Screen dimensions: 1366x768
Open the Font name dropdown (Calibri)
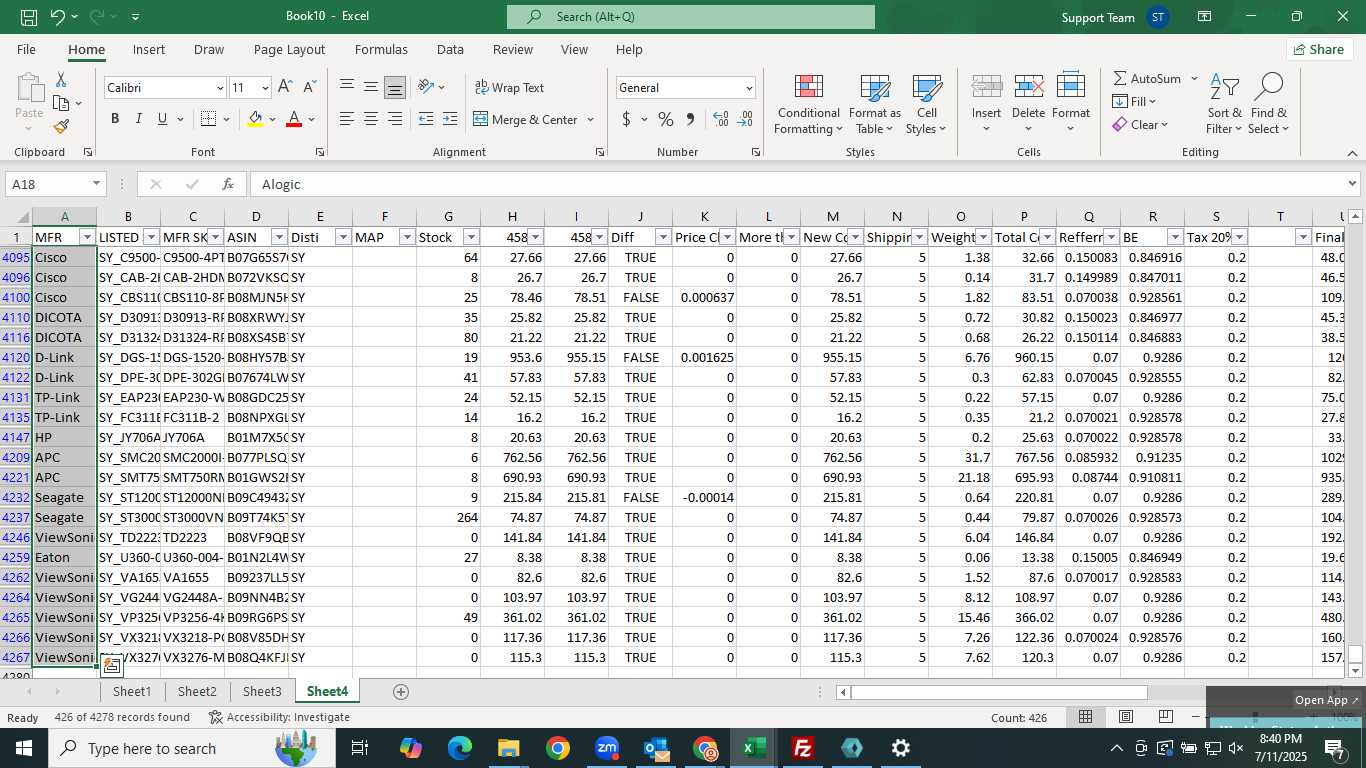click(220, 88)
